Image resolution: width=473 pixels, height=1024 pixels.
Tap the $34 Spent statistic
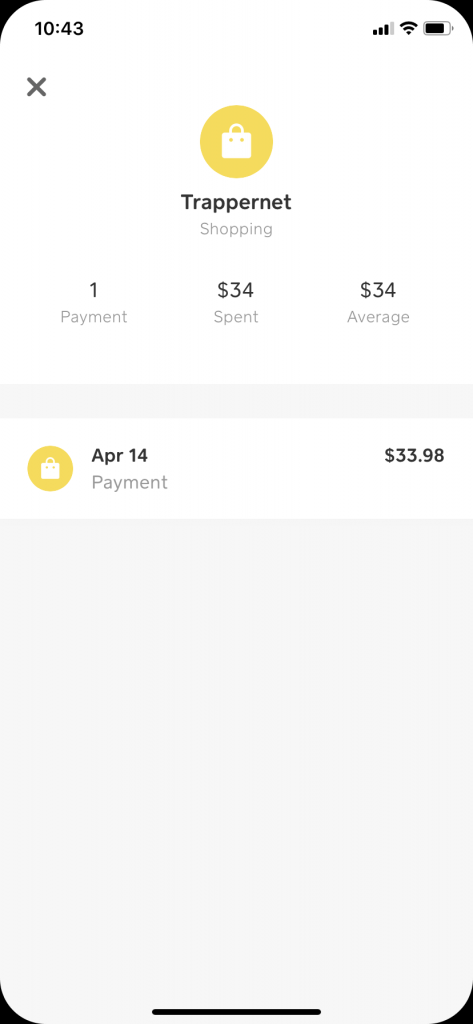[x=236, y=302]
